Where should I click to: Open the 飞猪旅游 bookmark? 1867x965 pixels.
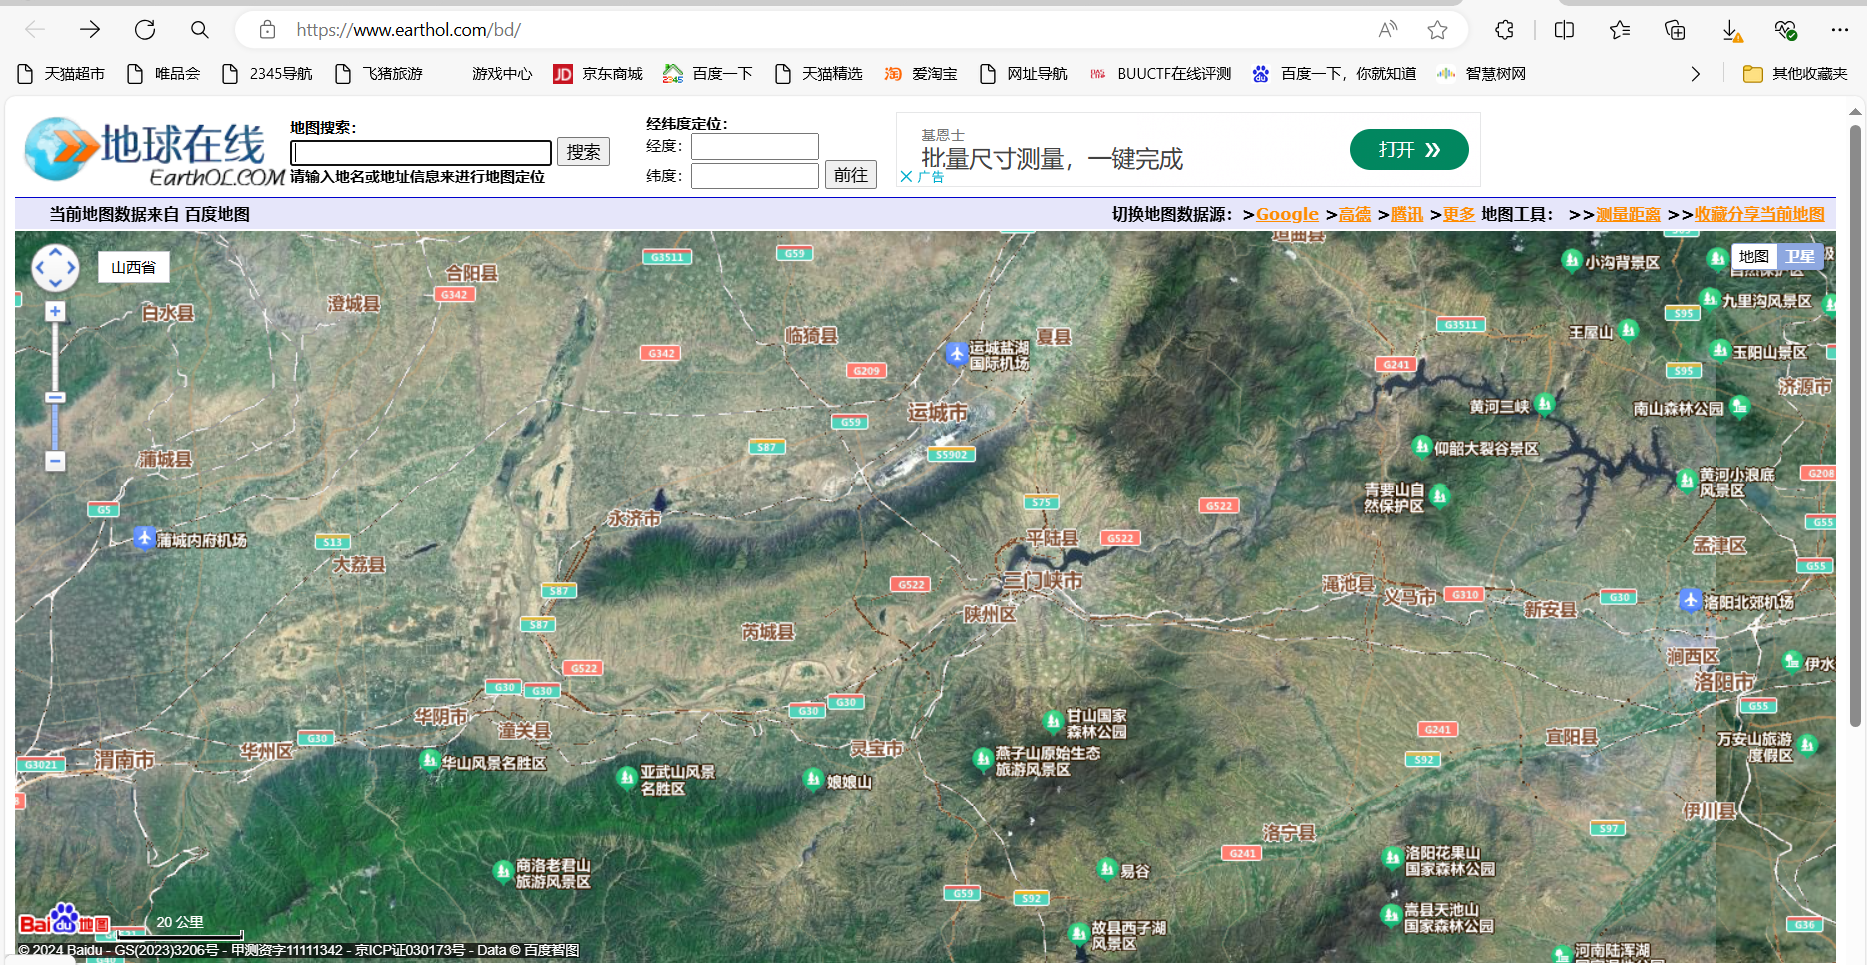tap(379, 74)
